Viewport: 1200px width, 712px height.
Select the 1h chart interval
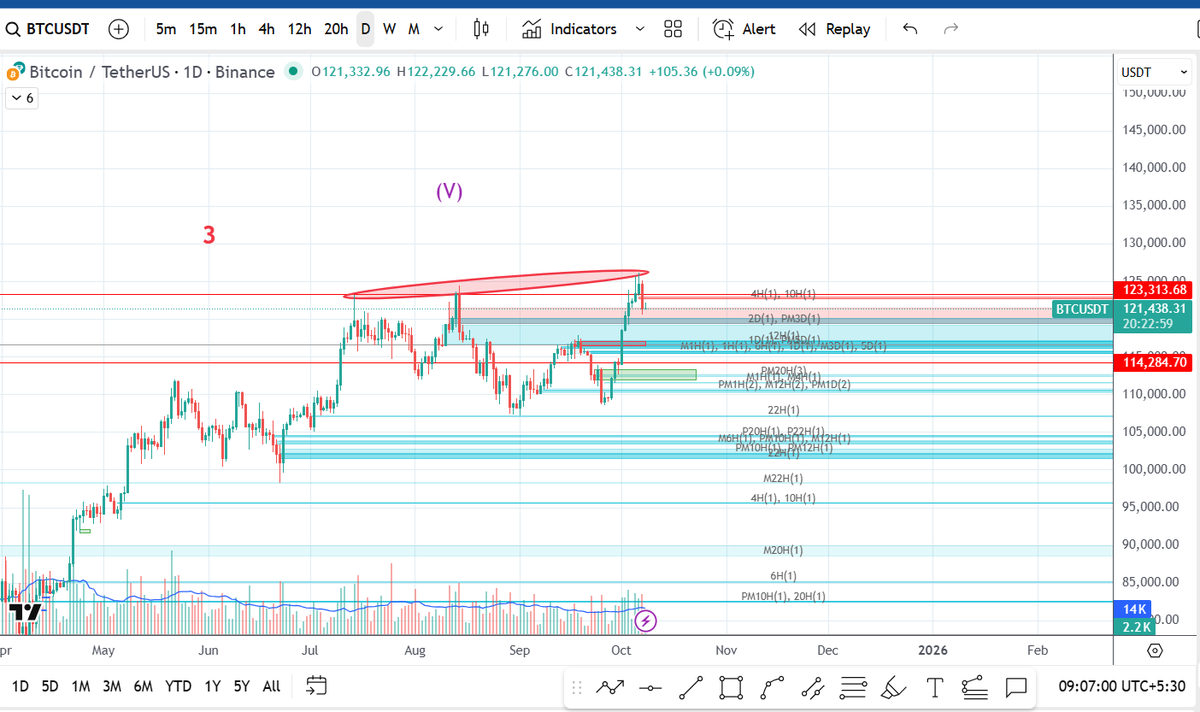(238, 29)
